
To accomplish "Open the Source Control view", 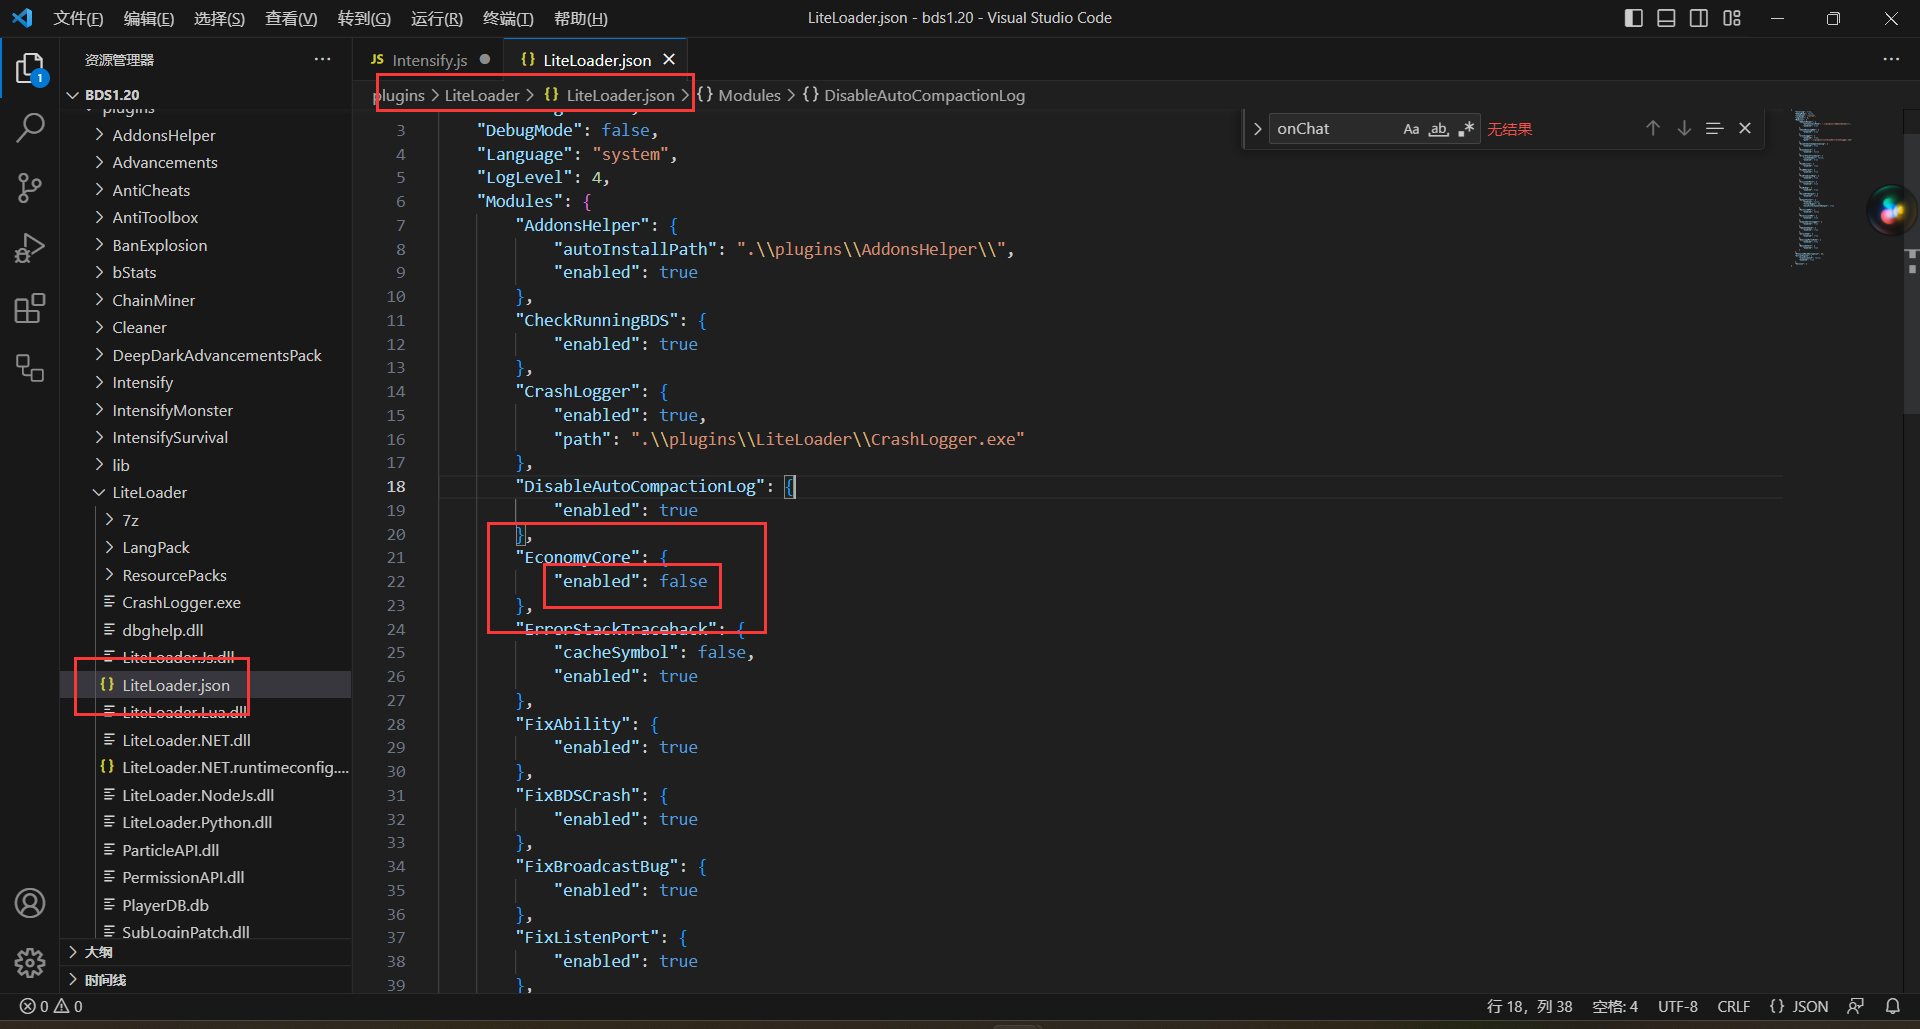I will click(30, 188).
